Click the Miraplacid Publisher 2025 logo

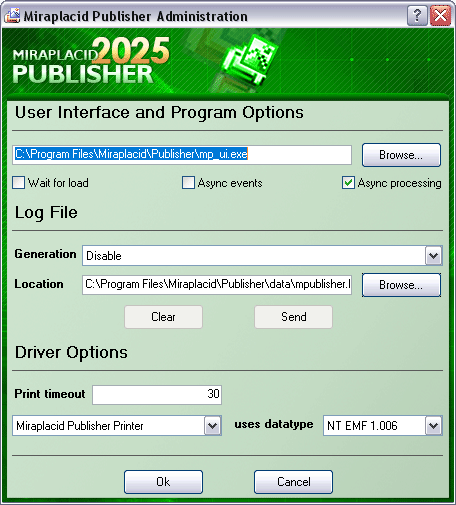click(91, 60)
